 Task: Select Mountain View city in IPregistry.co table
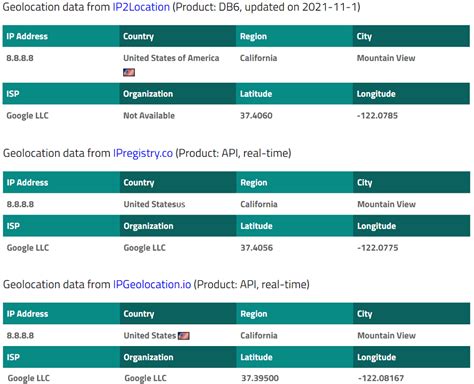point(386,204)
